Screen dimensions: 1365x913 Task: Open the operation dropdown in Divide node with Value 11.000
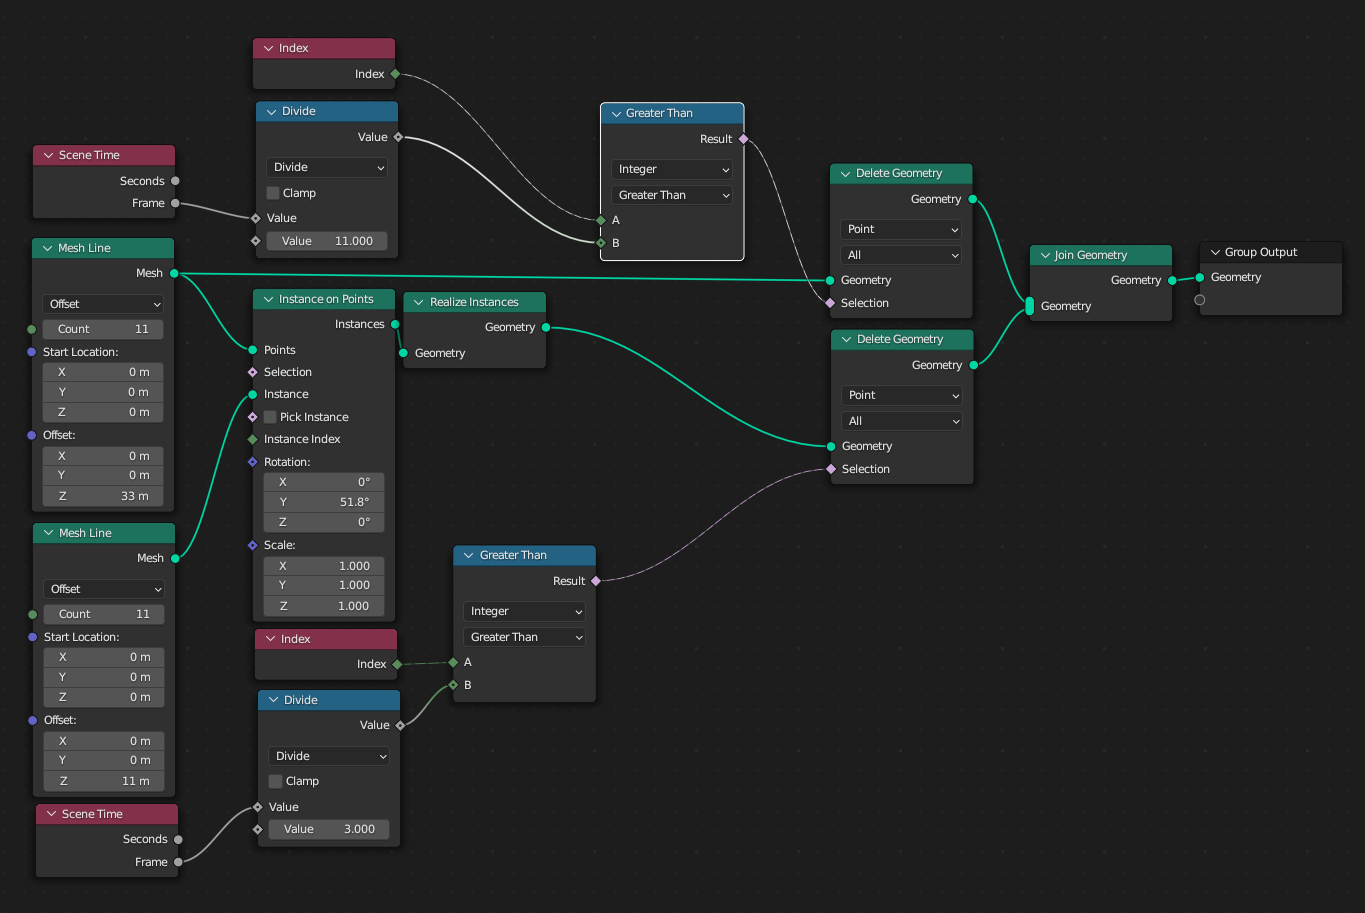pyautogui.click(x=327, y=167)
